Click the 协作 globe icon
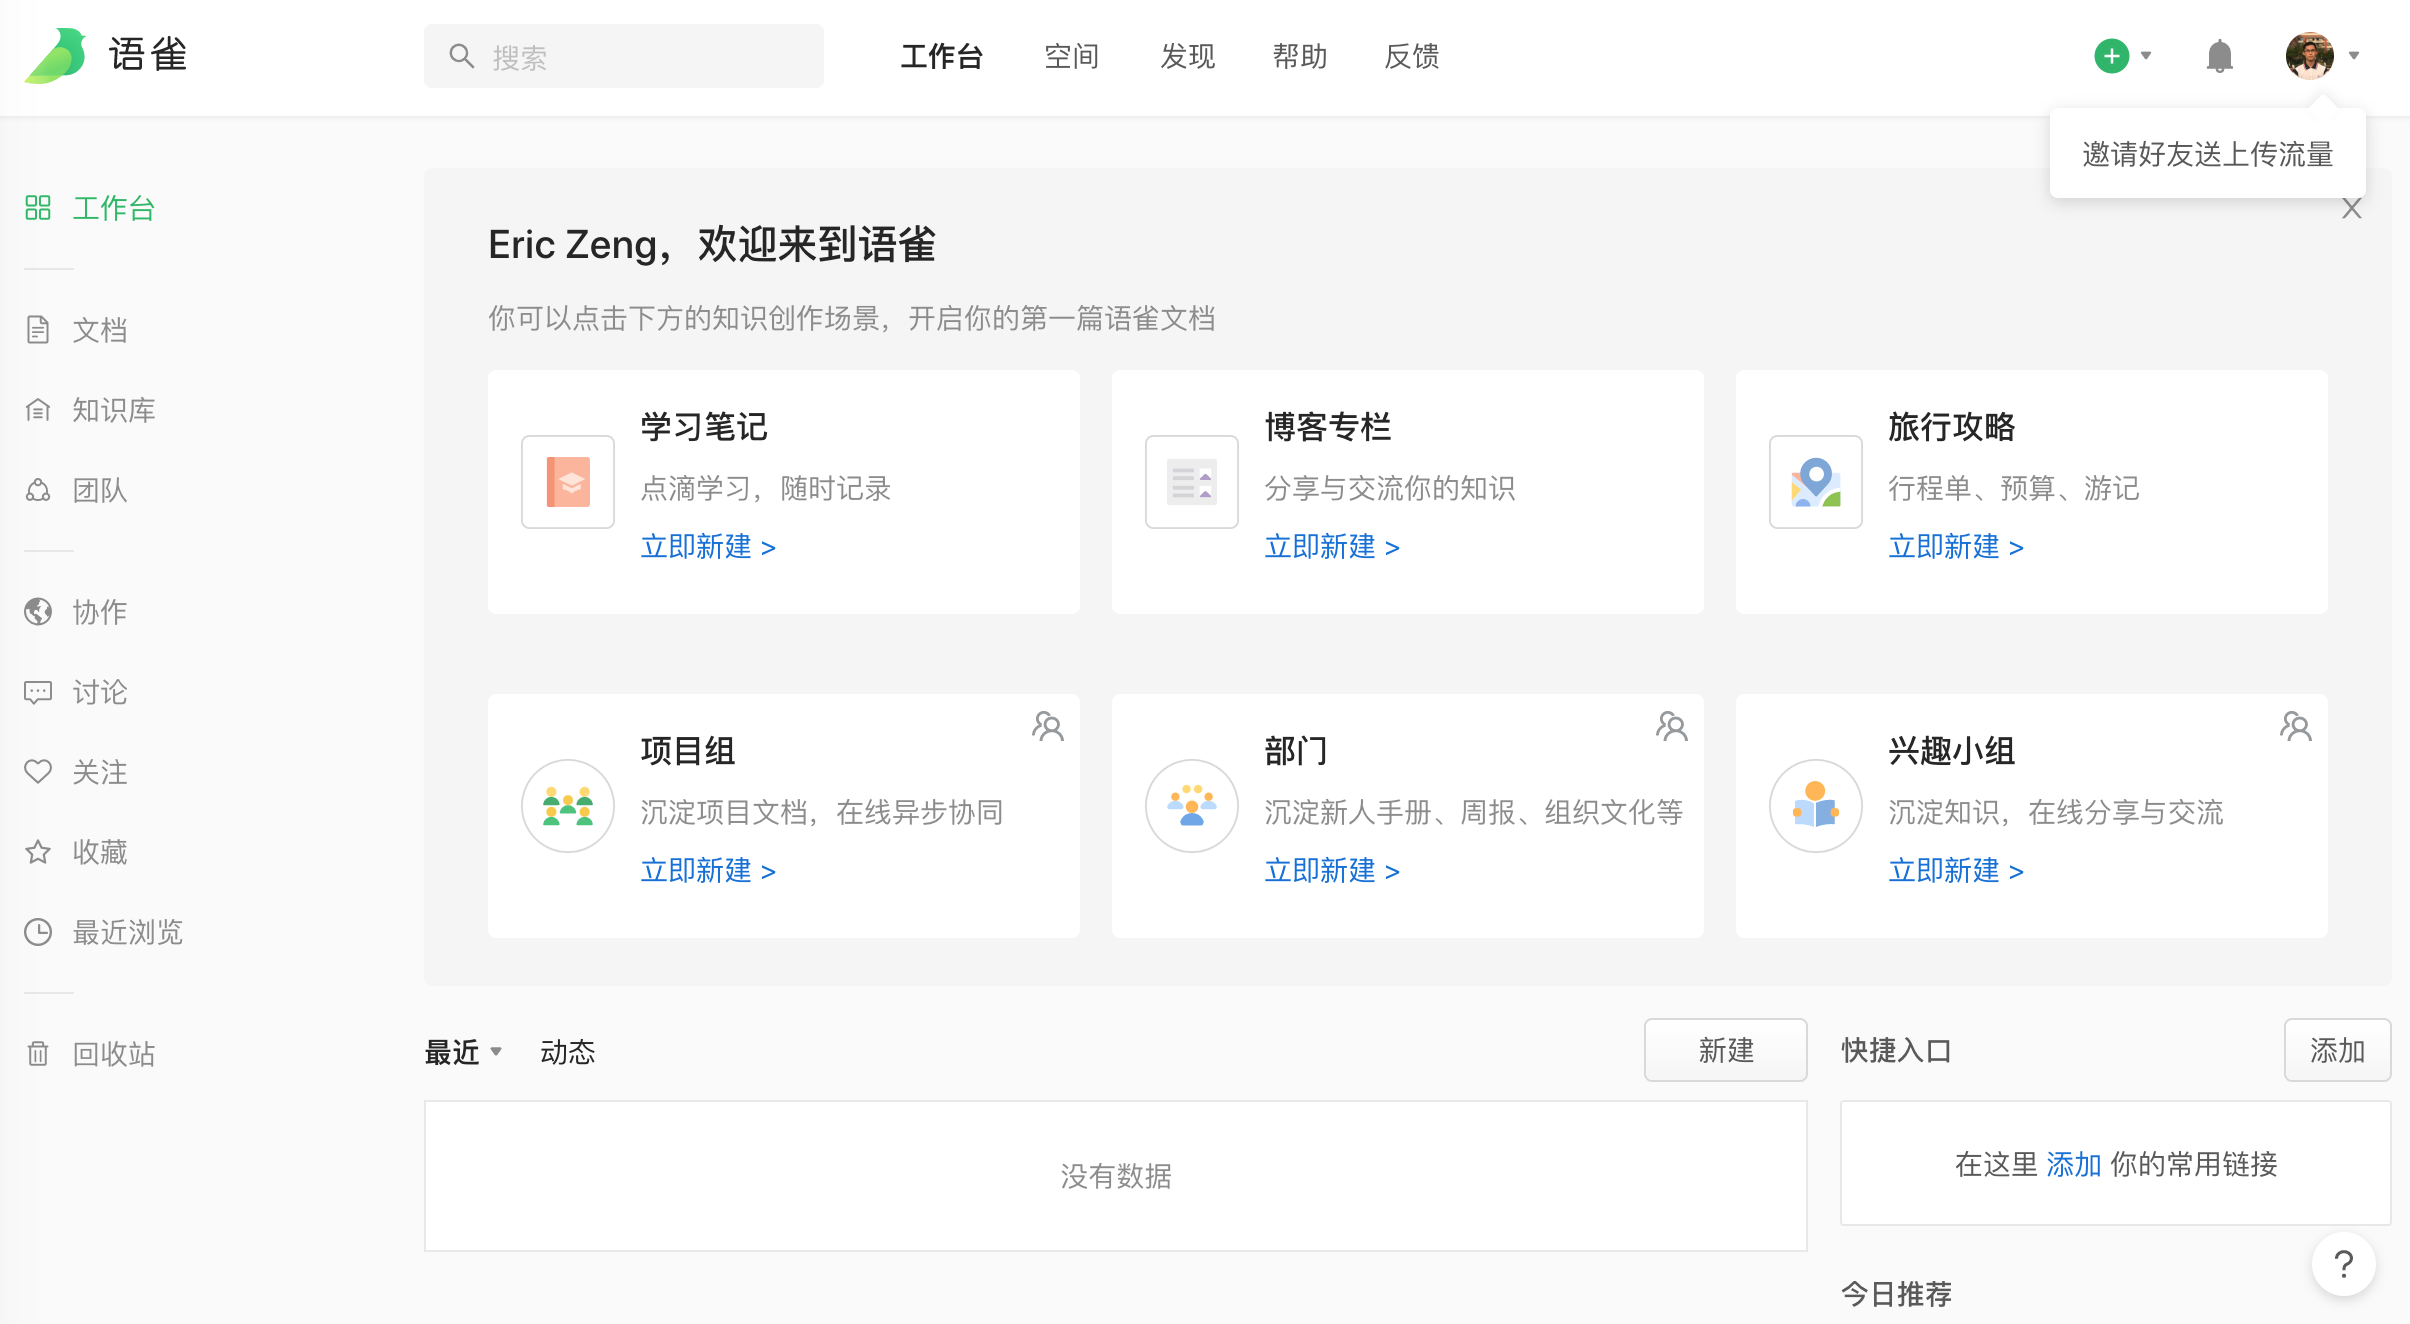Image resolution: width=2410 pixels, height=1324 pixels. 38,612
